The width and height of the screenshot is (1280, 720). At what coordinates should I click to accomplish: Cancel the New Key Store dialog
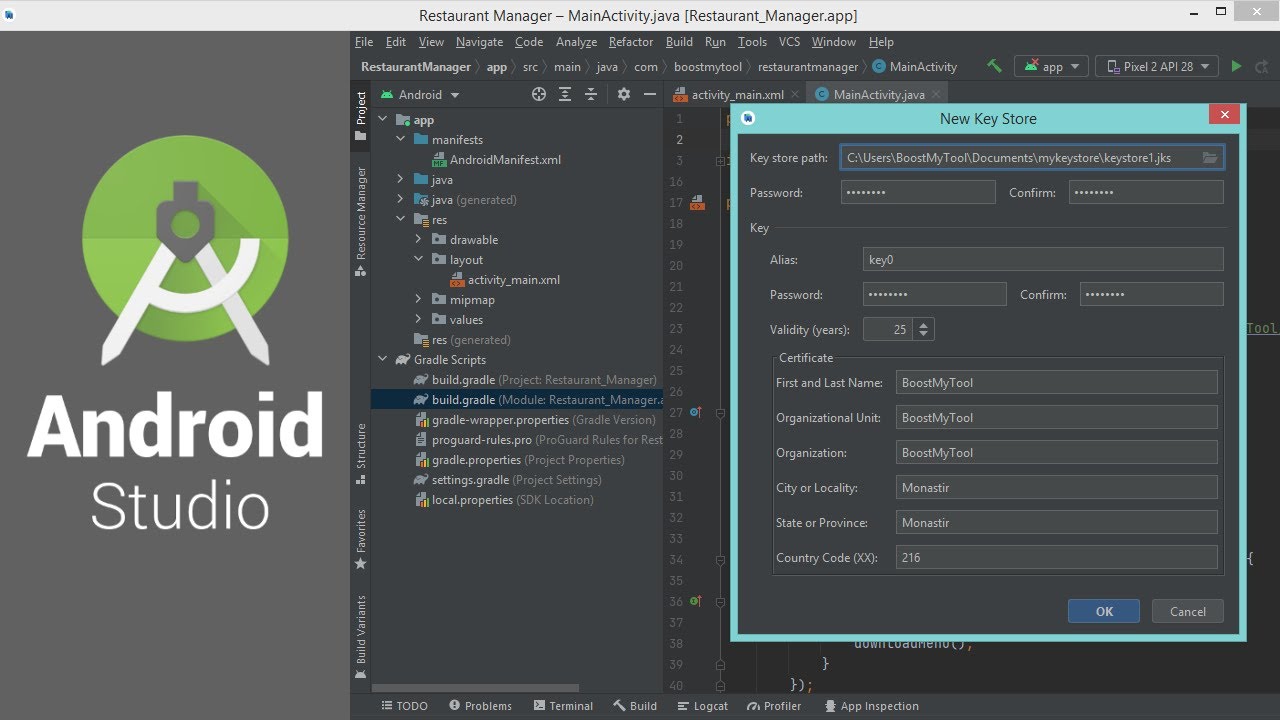(1187, 611)
